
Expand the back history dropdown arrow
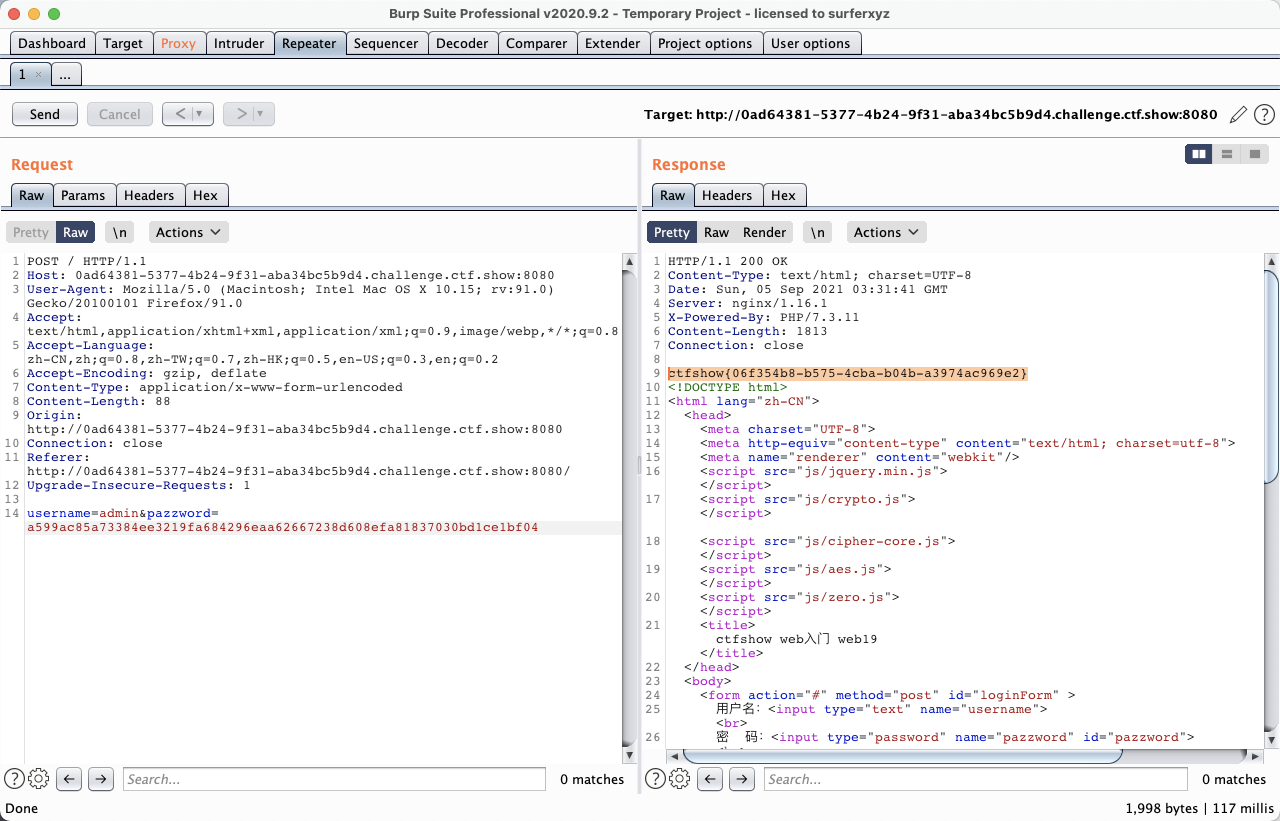(x=200, y=114)
